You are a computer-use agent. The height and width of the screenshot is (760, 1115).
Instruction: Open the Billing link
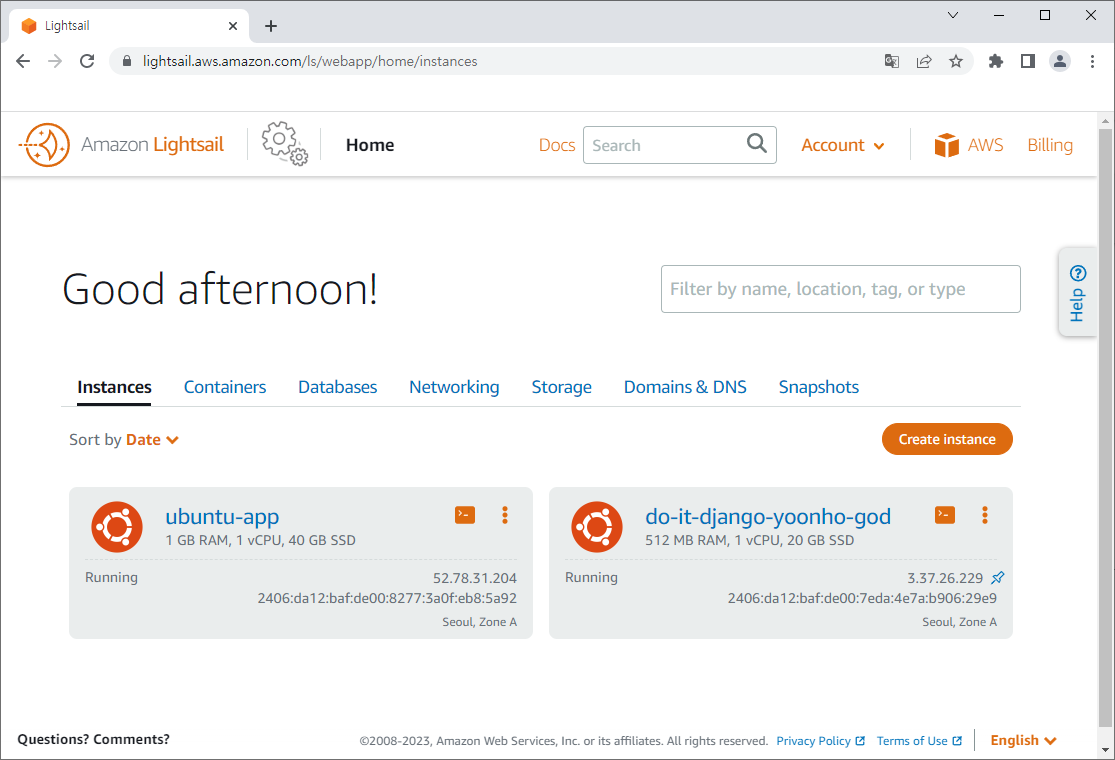pyautogui.click(x=1050, y=145)
